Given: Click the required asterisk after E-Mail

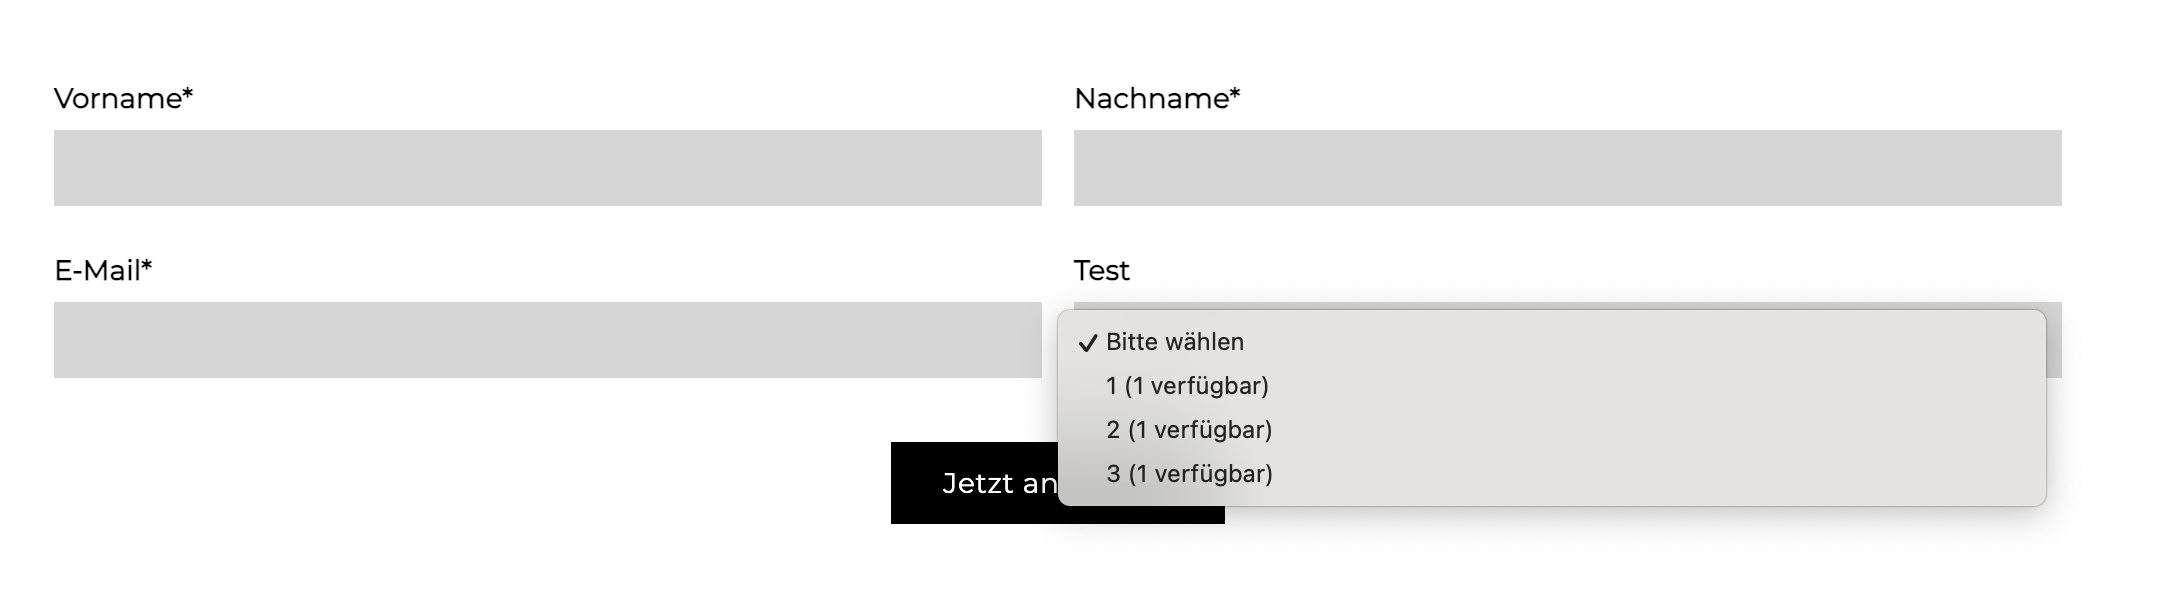Looking at the screenshot, I should coord(147,266).
